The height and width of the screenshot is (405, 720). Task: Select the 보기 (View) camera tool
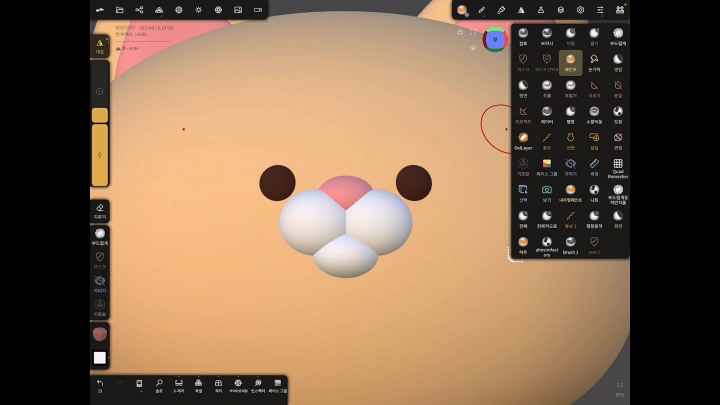[547, 193]
